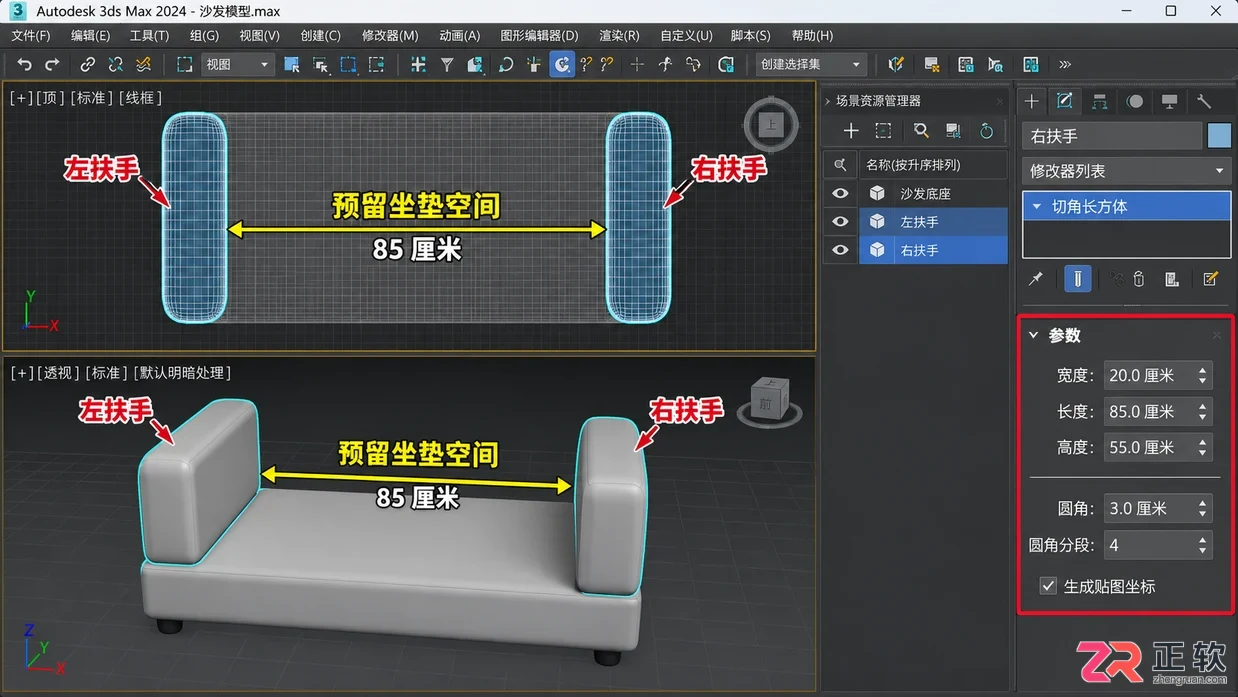Click the 高度 spinner arrows
This screenshot has width=1238, height=697.
pyautogui.click(x=1202, y=447)
